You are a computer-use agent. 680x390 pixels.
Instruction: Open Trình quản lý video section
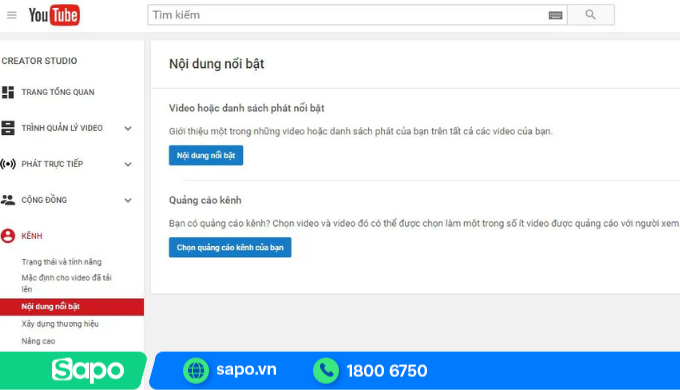(x=62, y=128)
